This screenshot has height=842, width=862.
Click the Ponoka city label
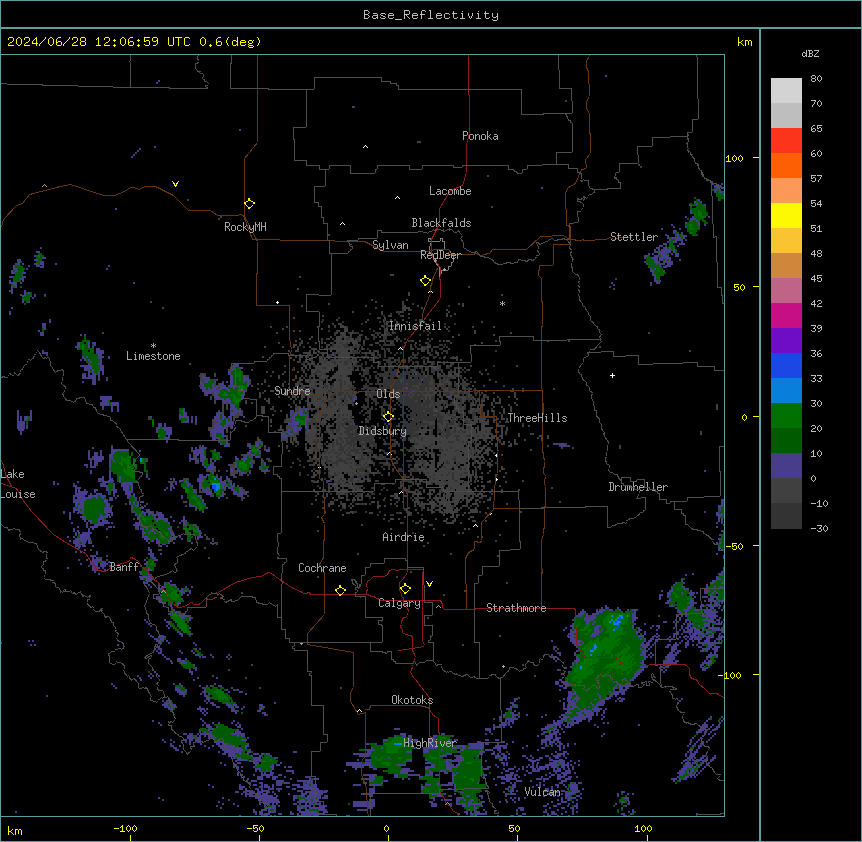click(x=480, y=136)
